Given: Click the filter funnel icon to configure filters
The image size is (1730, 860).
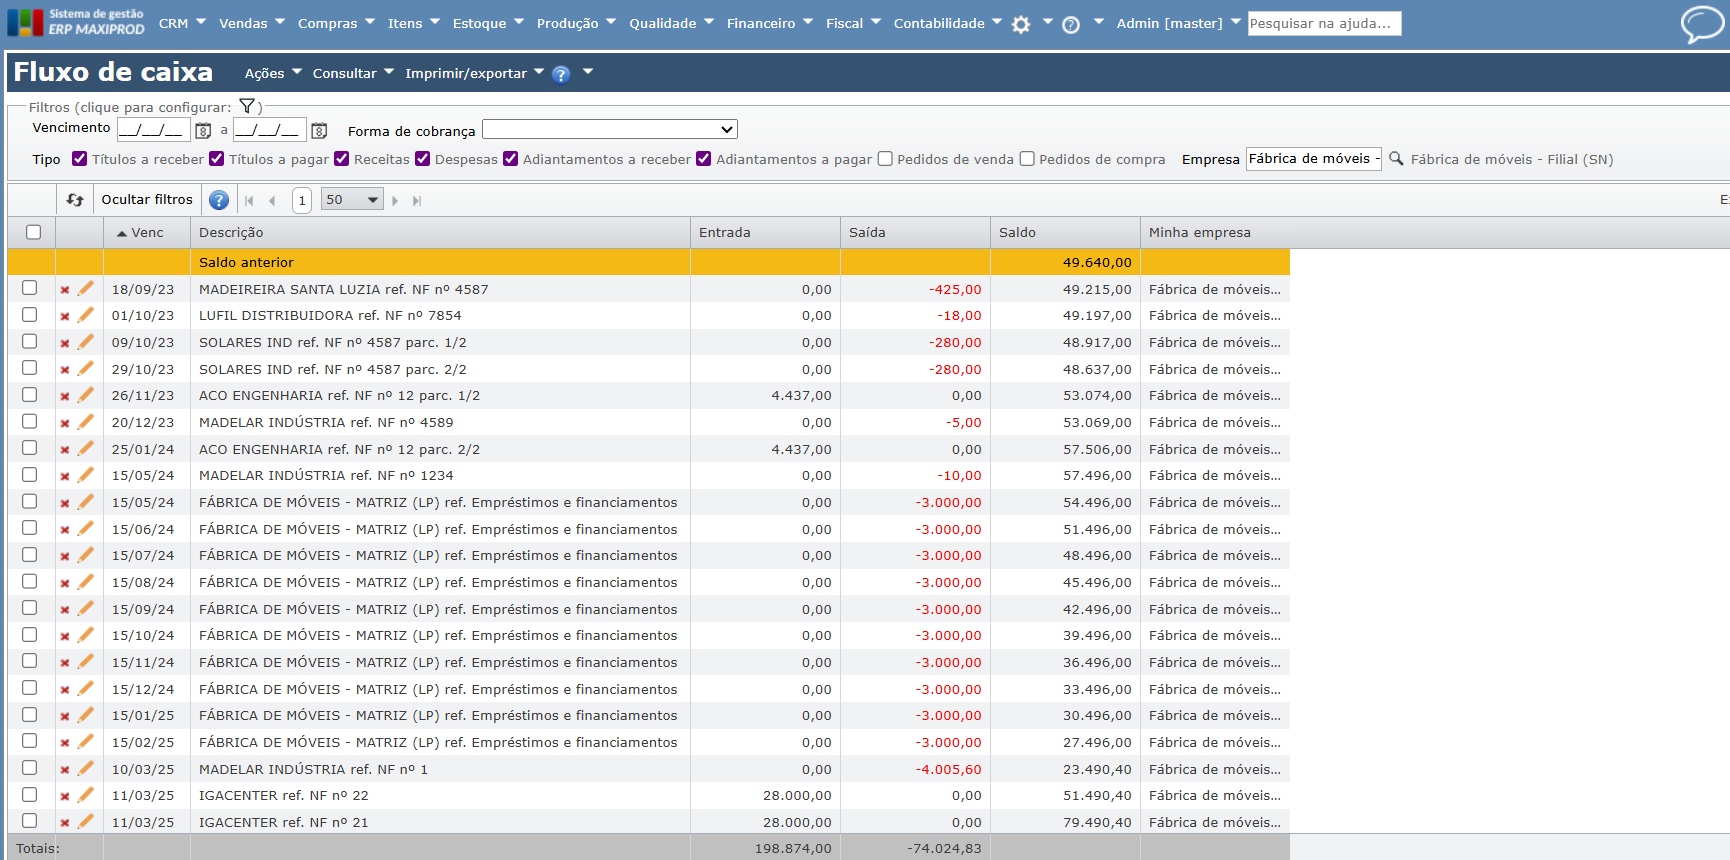Looking at the screenshot, I should click(x=247, y=106).
